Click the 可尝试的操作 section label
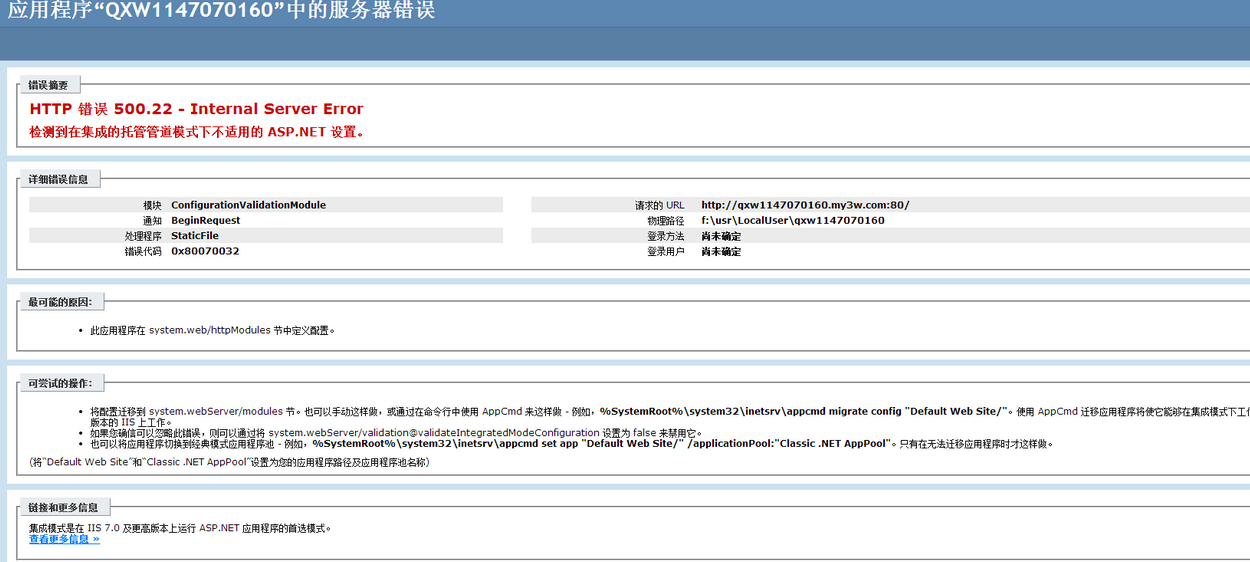 (x=60, y=384)
